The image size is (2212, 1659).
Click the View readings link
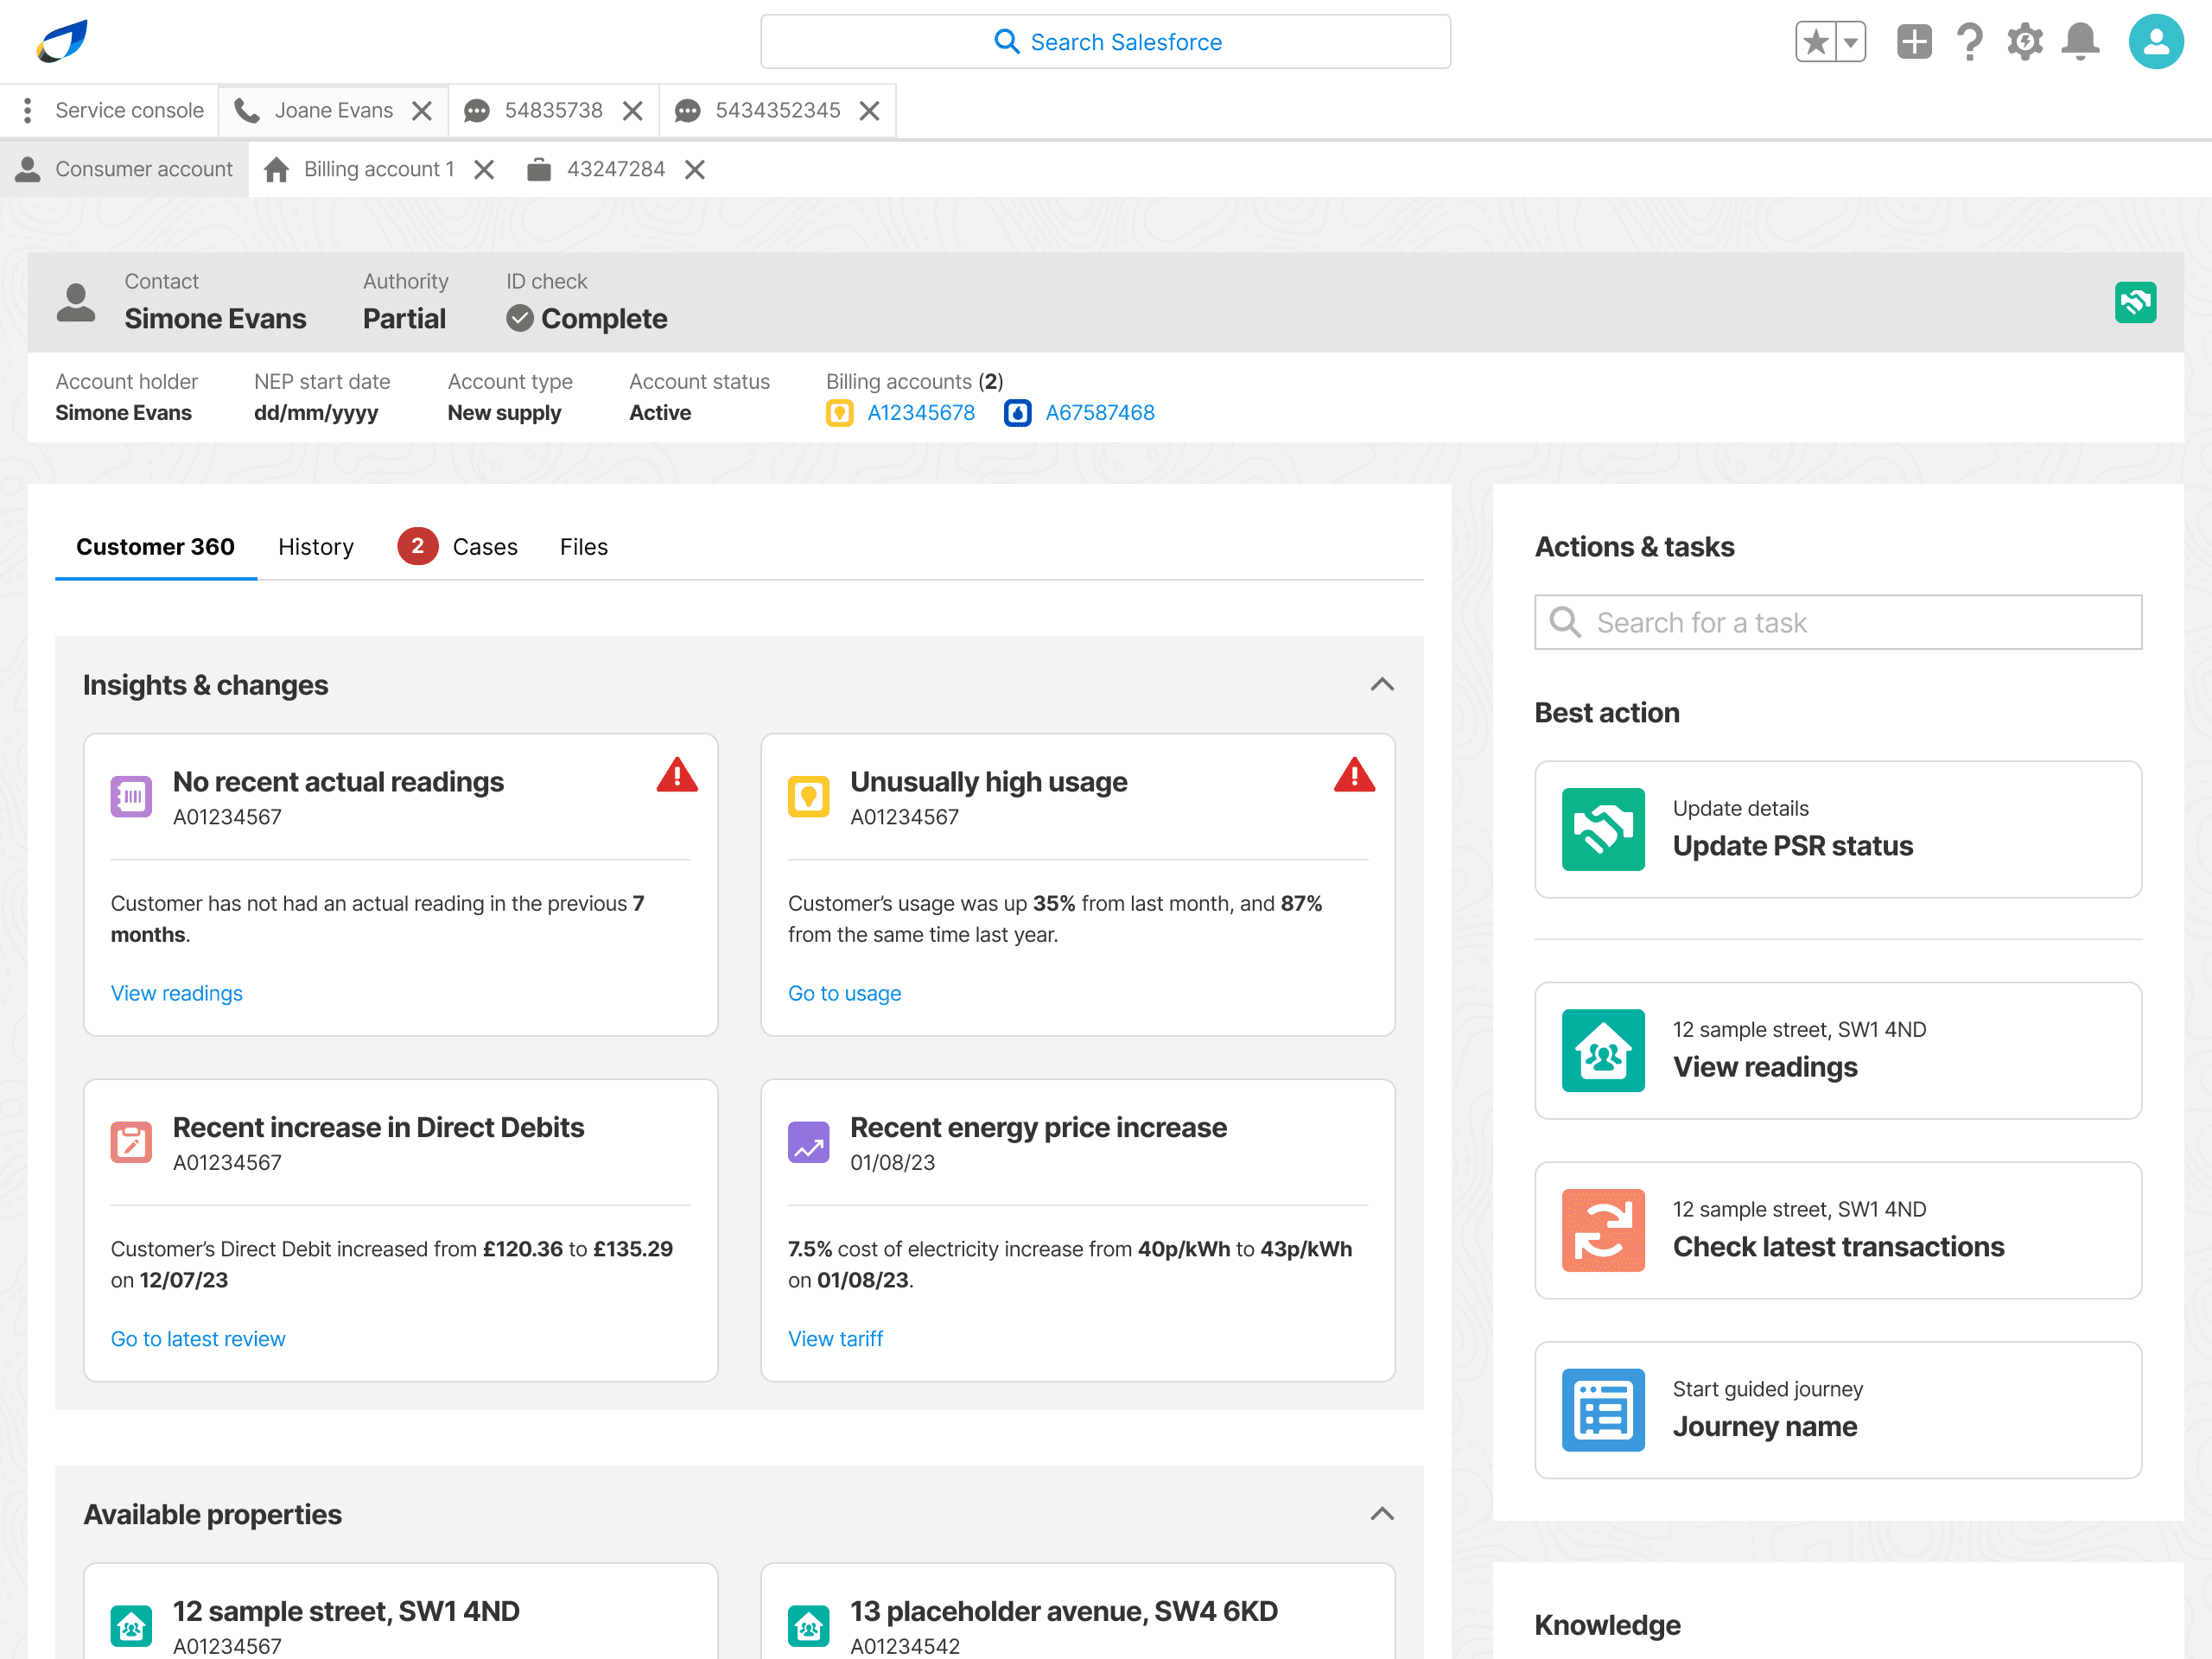pyautogui.click(x=177, y=993)
